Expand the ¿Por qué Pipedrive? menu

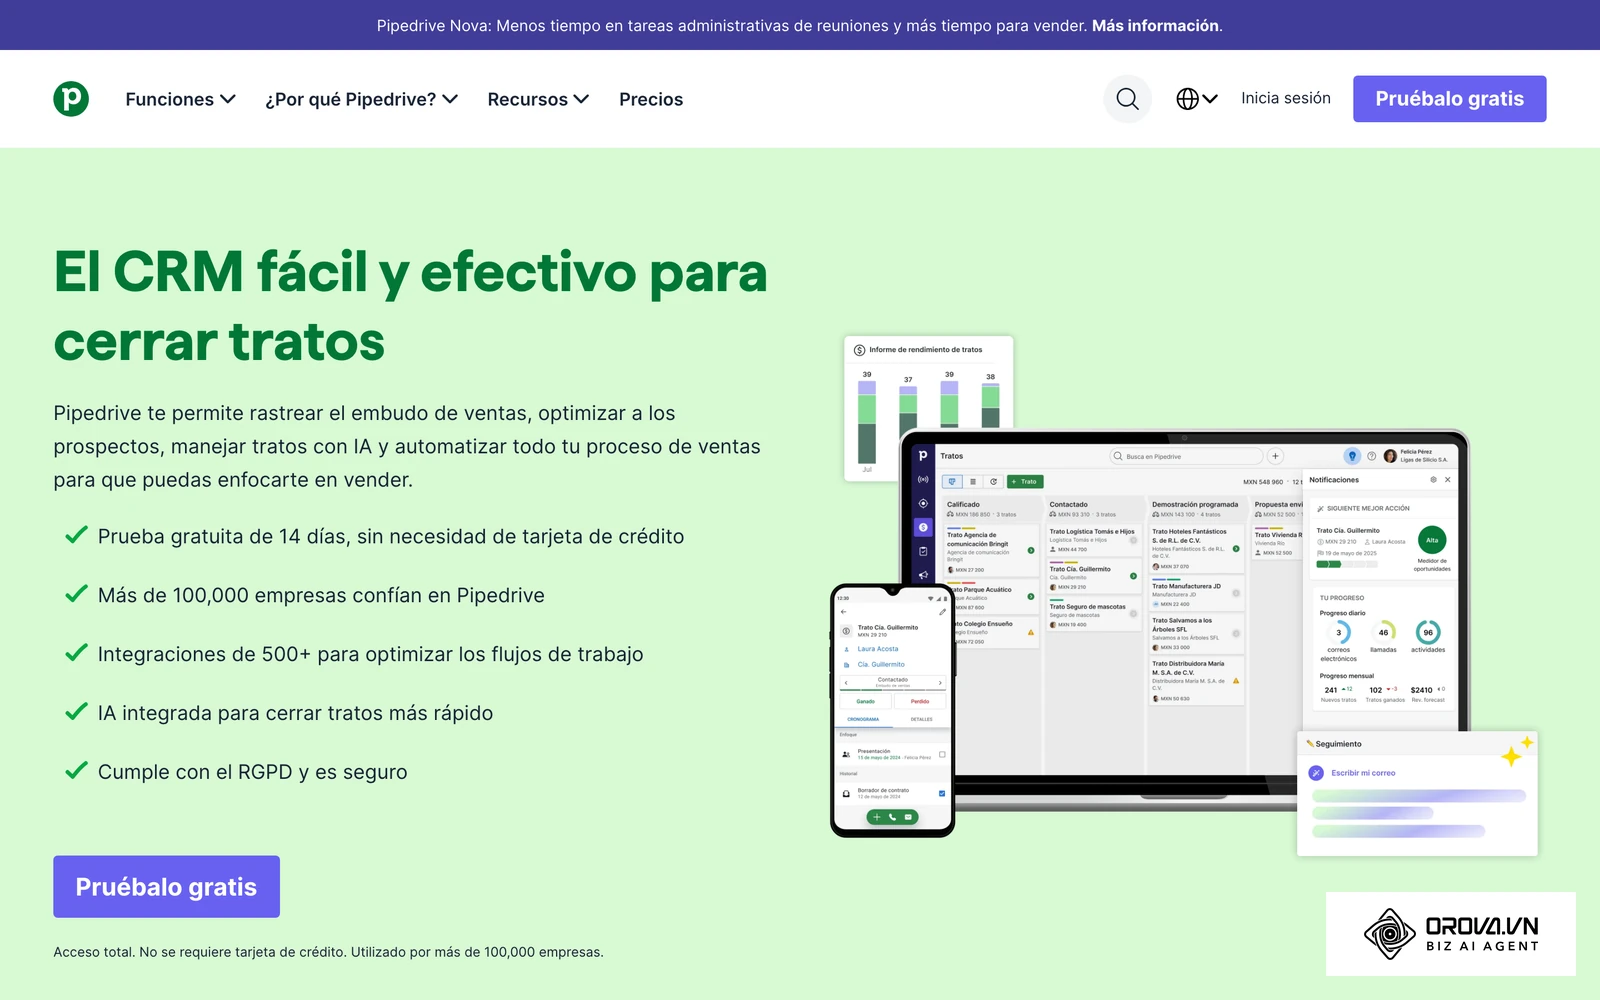pyautogui.click(x=361, y=99)
